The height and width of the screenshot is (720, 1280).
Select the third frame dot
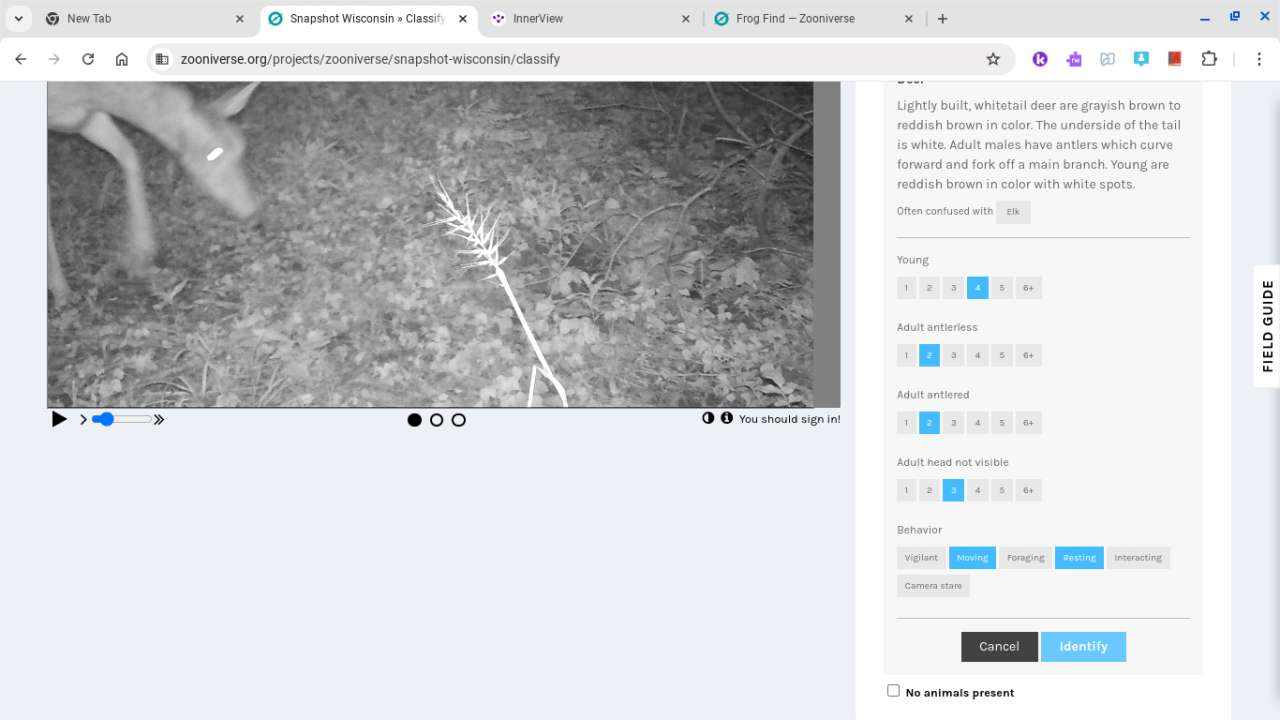458,420
